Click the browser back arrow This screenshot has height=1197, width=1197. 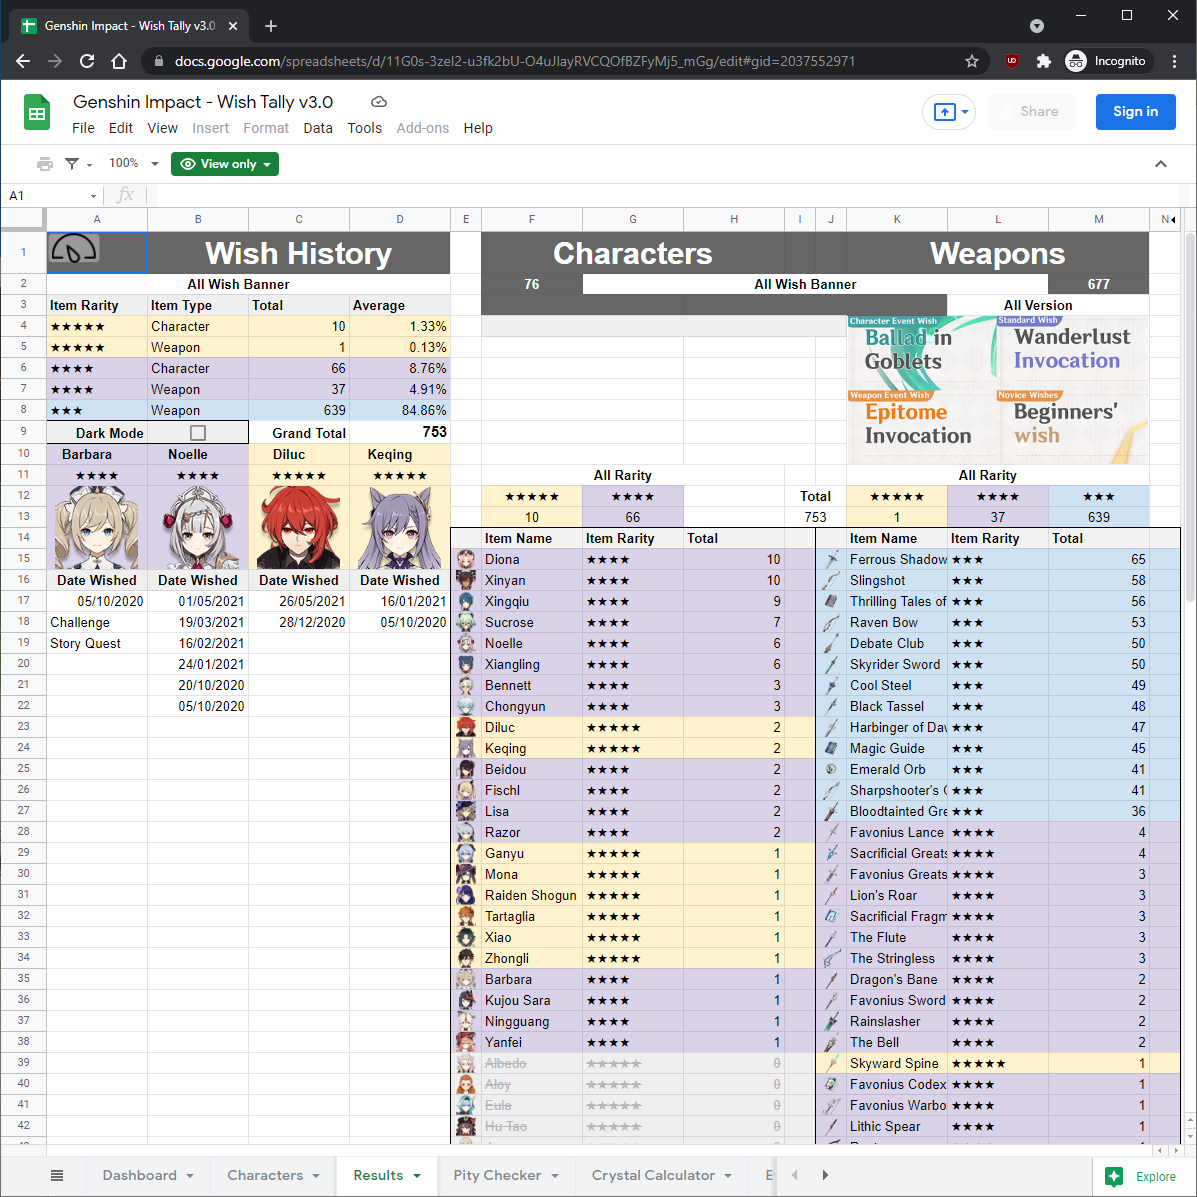[x=23, y=61]
